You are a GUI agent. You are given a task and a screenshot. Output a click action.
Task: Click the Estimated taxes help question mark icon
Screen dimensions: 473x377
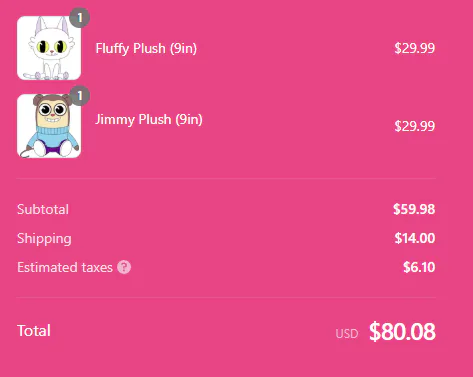[124, 267]
